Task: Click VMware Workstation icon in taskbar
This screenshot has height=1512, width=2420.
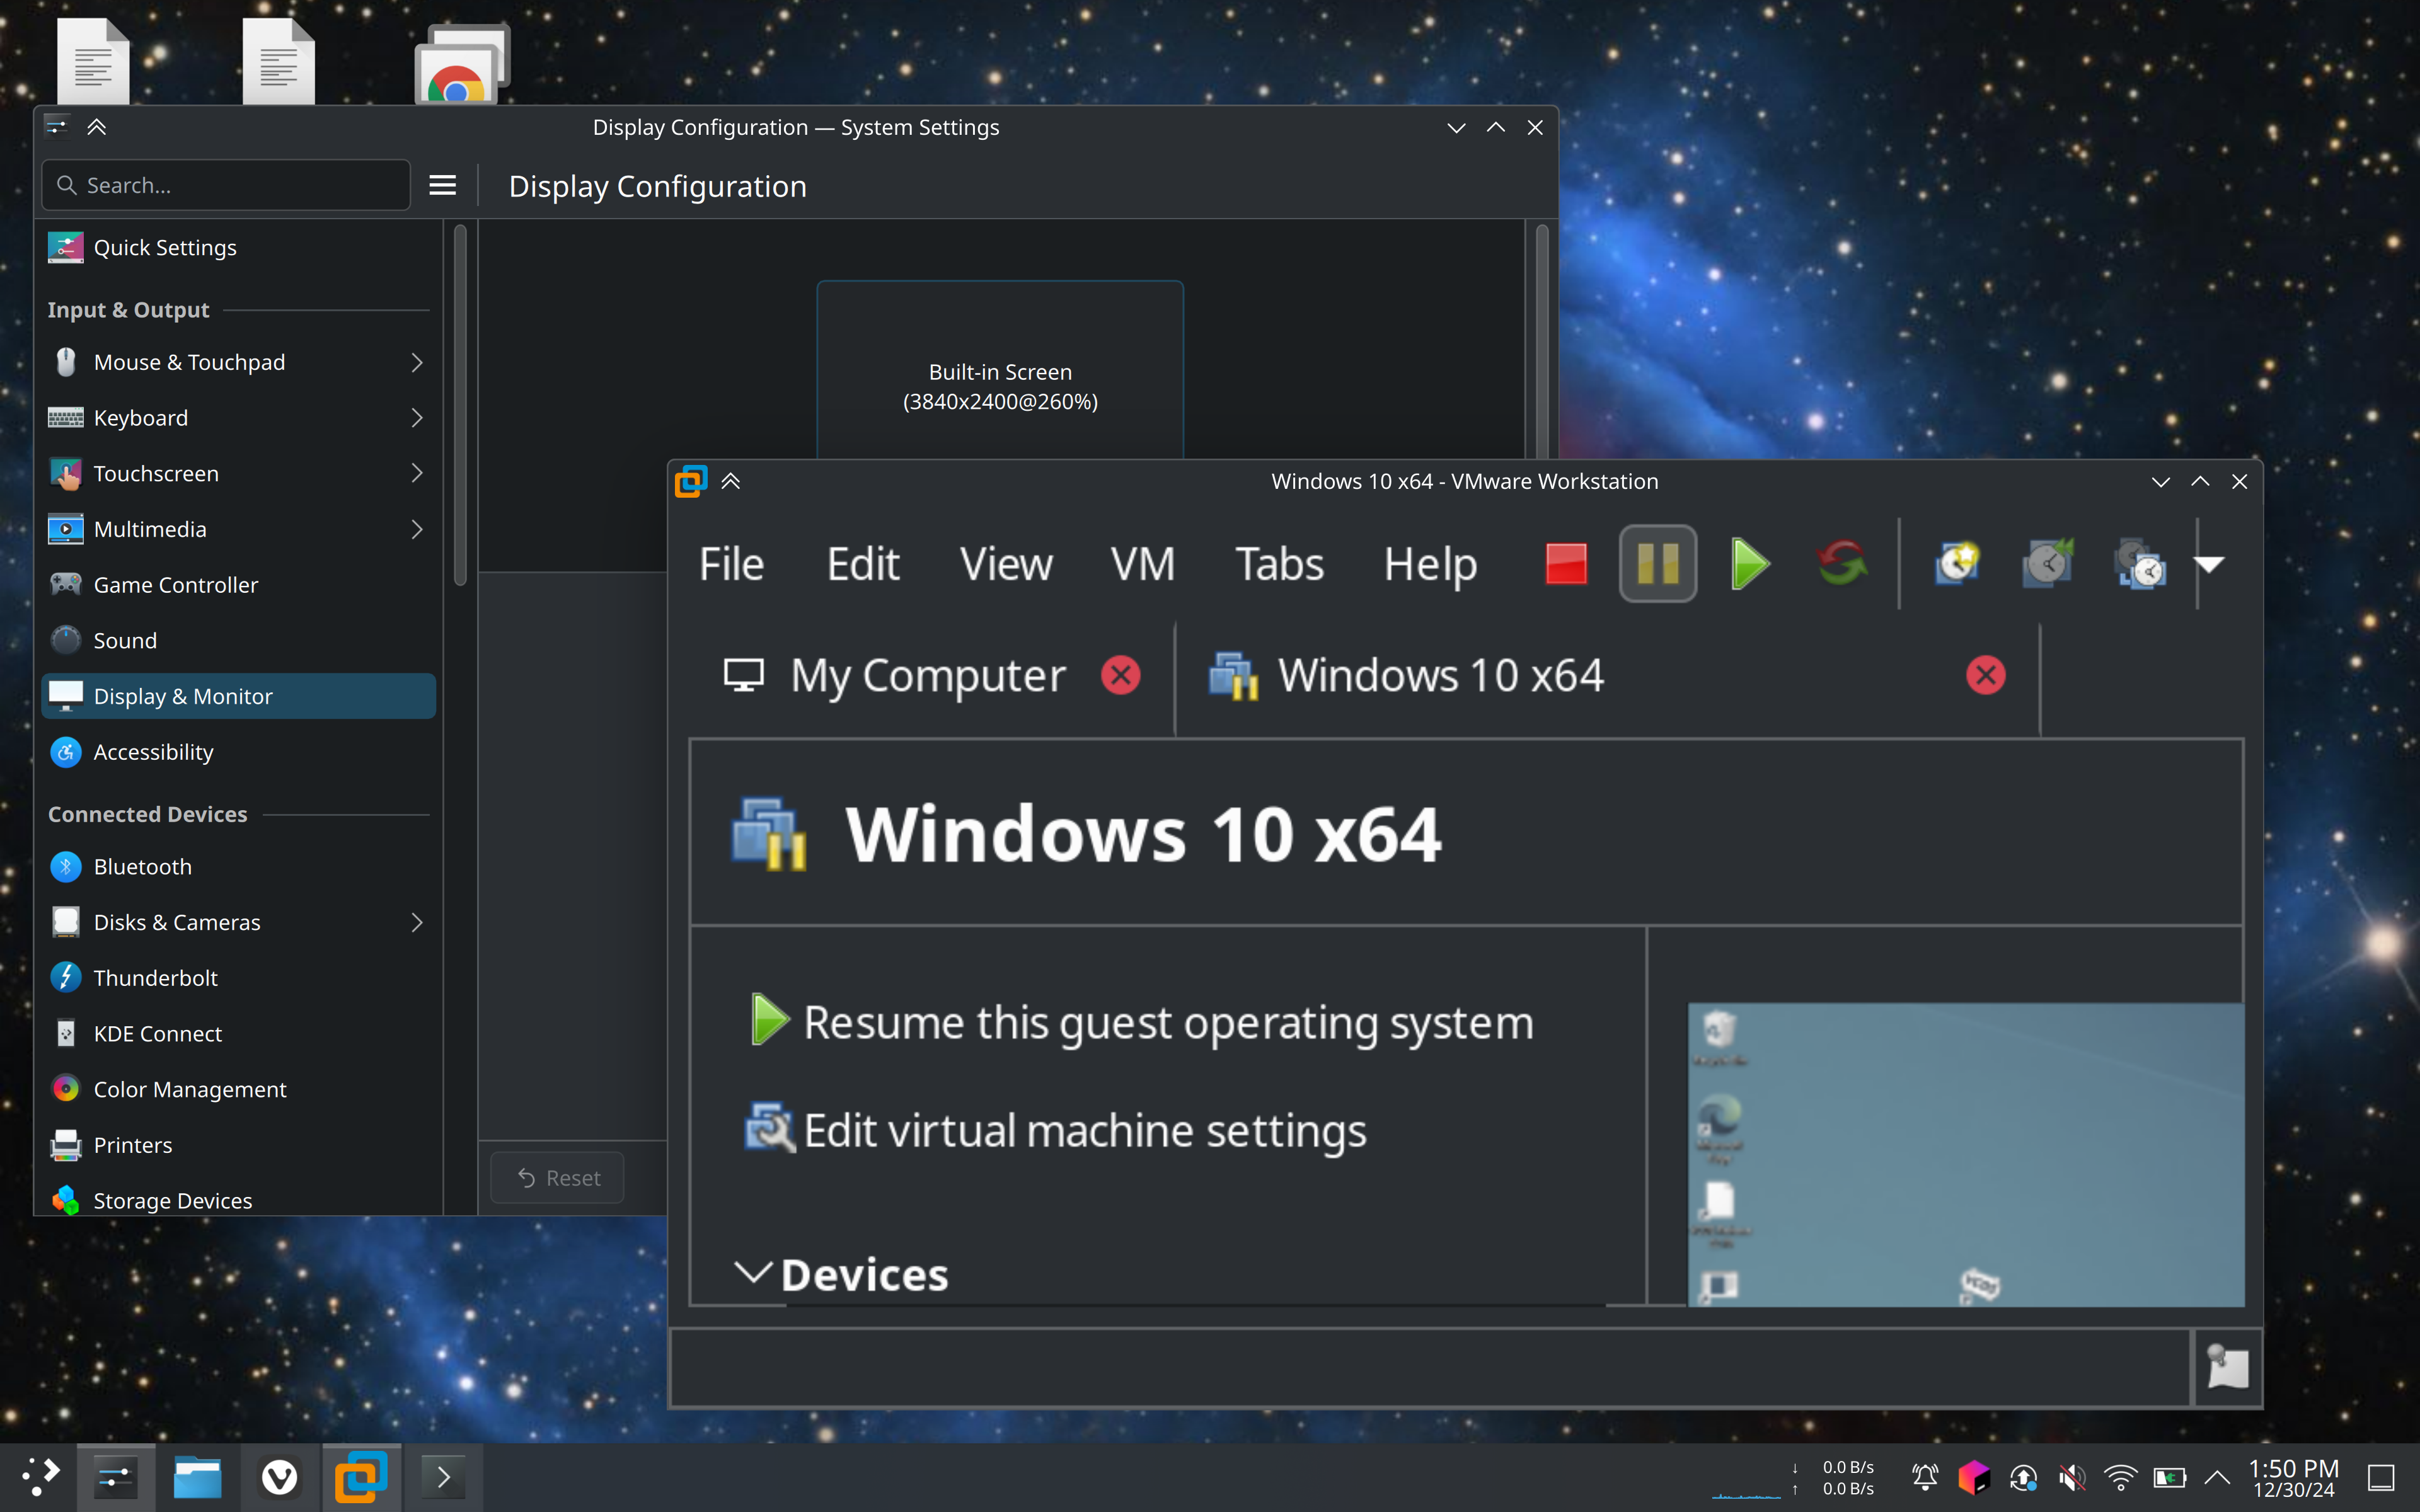Action: [x=361, y=1477]
